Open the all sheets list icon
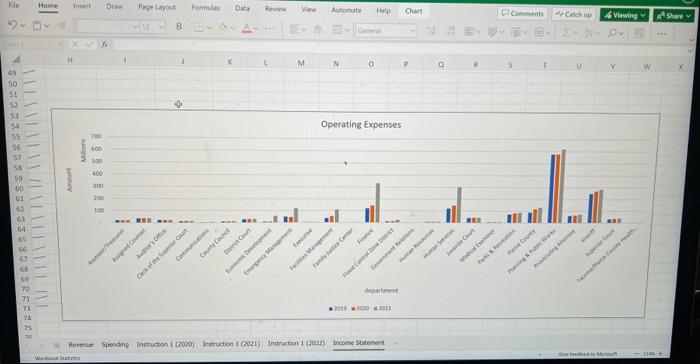This screenshot has height=364, width=700. pyautogui.click(x=57, y=345)
